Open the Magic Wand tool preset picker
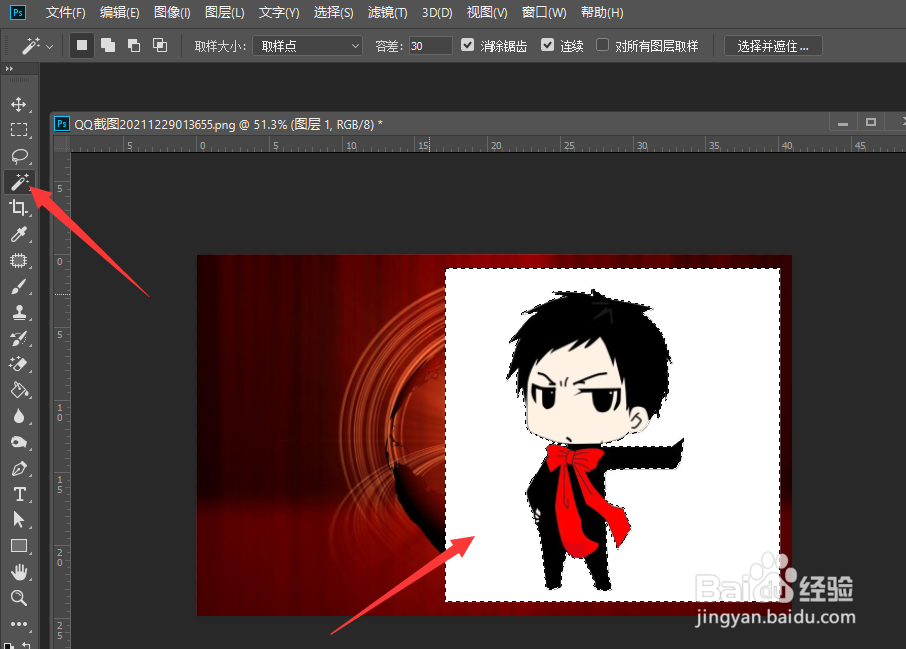This screenshot has height=649, width=906. [x=38, y=46]
